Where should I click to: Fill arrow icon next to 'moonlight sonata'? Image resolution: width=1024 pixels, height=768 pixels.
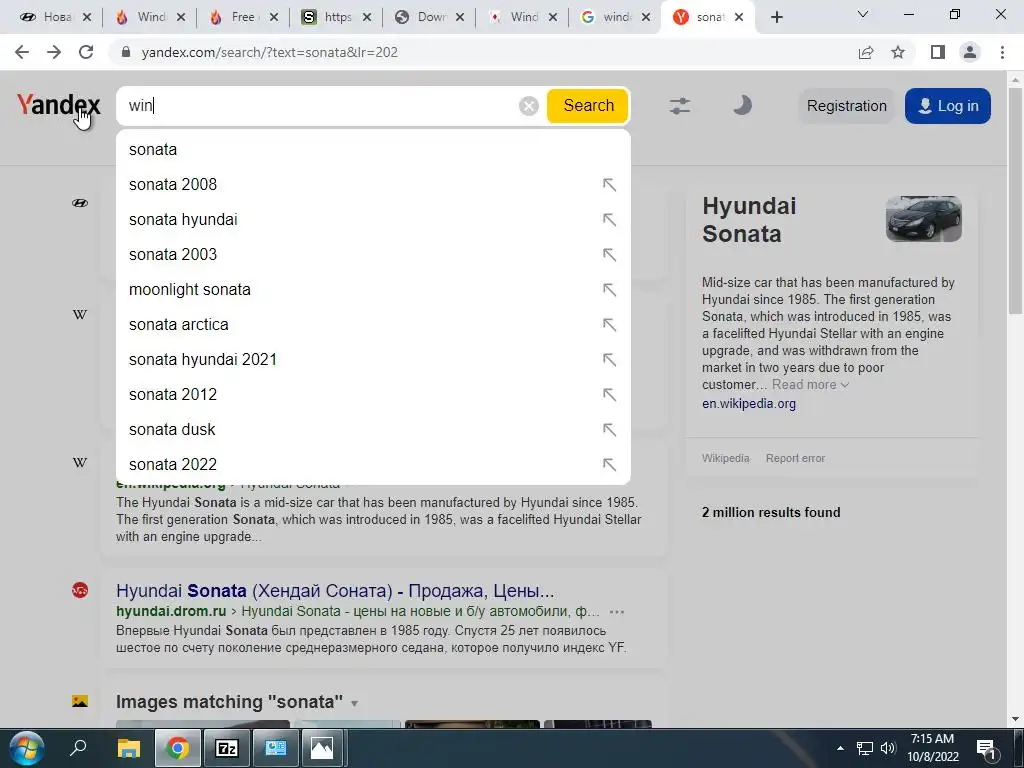pos(609,289)
